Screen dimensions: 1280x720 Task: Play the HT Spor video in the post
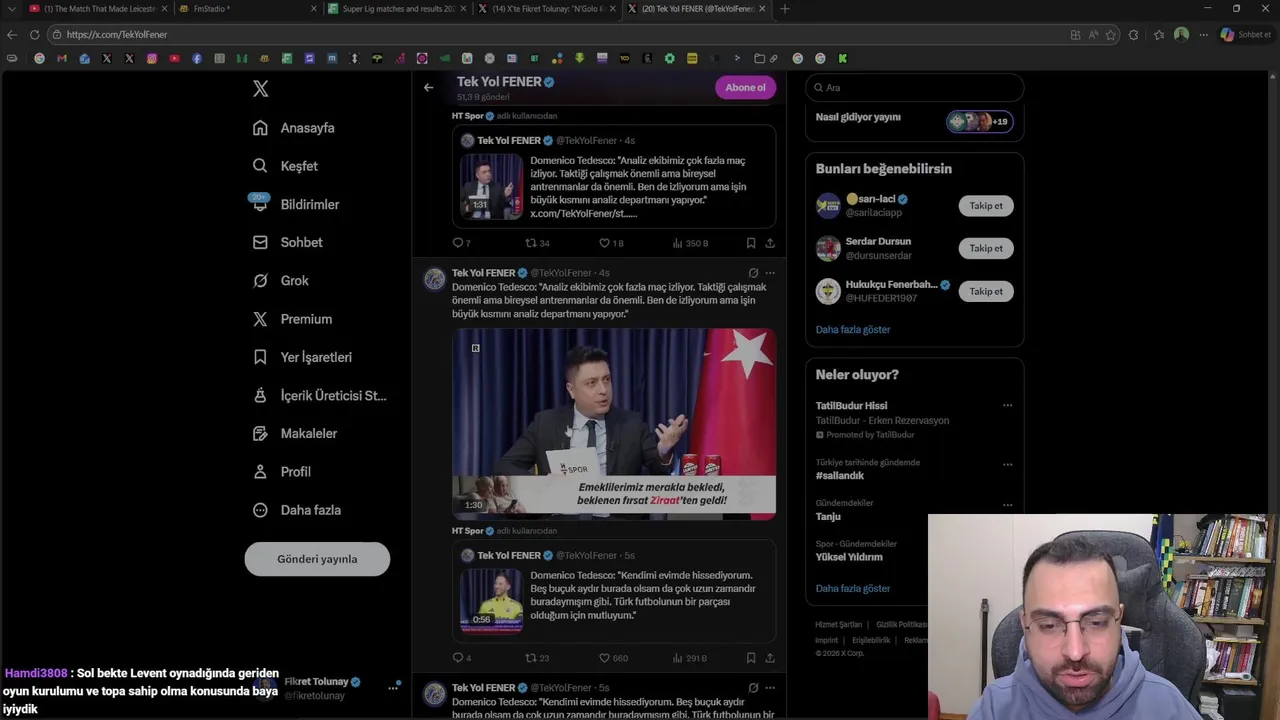click(614, 424)
